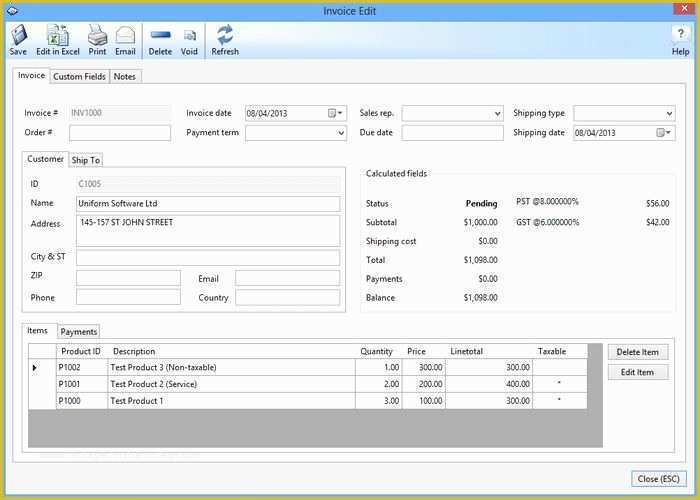Open invoice with Edit in Excel icon
The width and height of the screenshot is (700, 500).
click(x=58, y=35)
